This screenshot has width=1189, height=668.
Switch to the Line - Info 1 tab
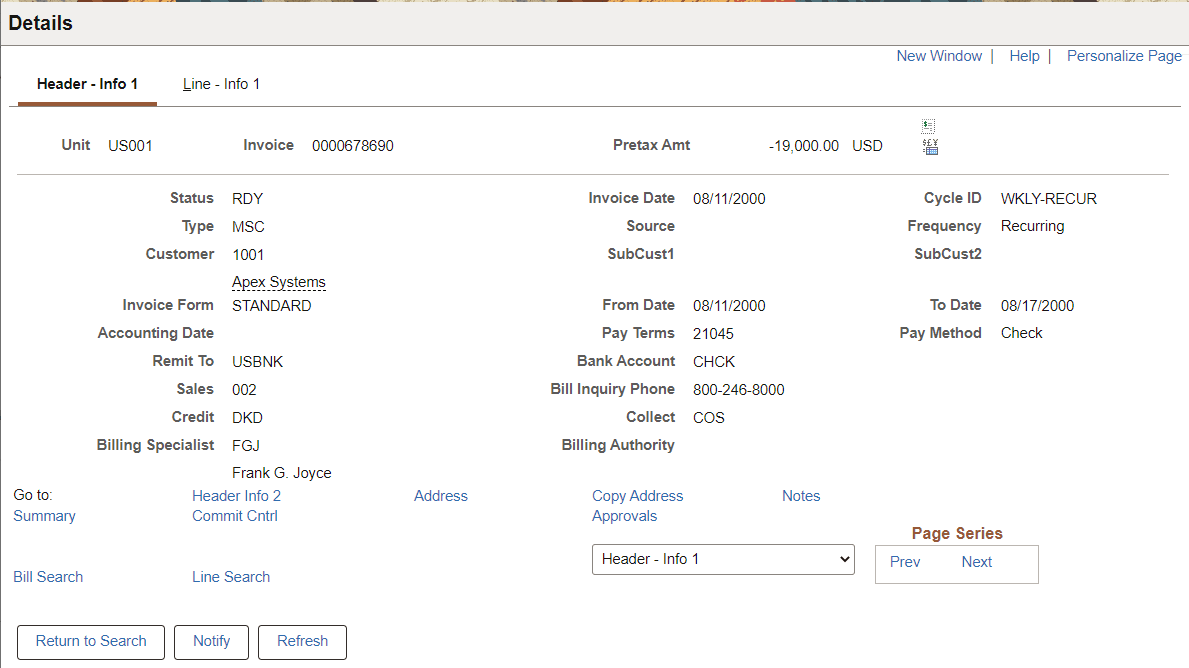click(x=221, y=84)
